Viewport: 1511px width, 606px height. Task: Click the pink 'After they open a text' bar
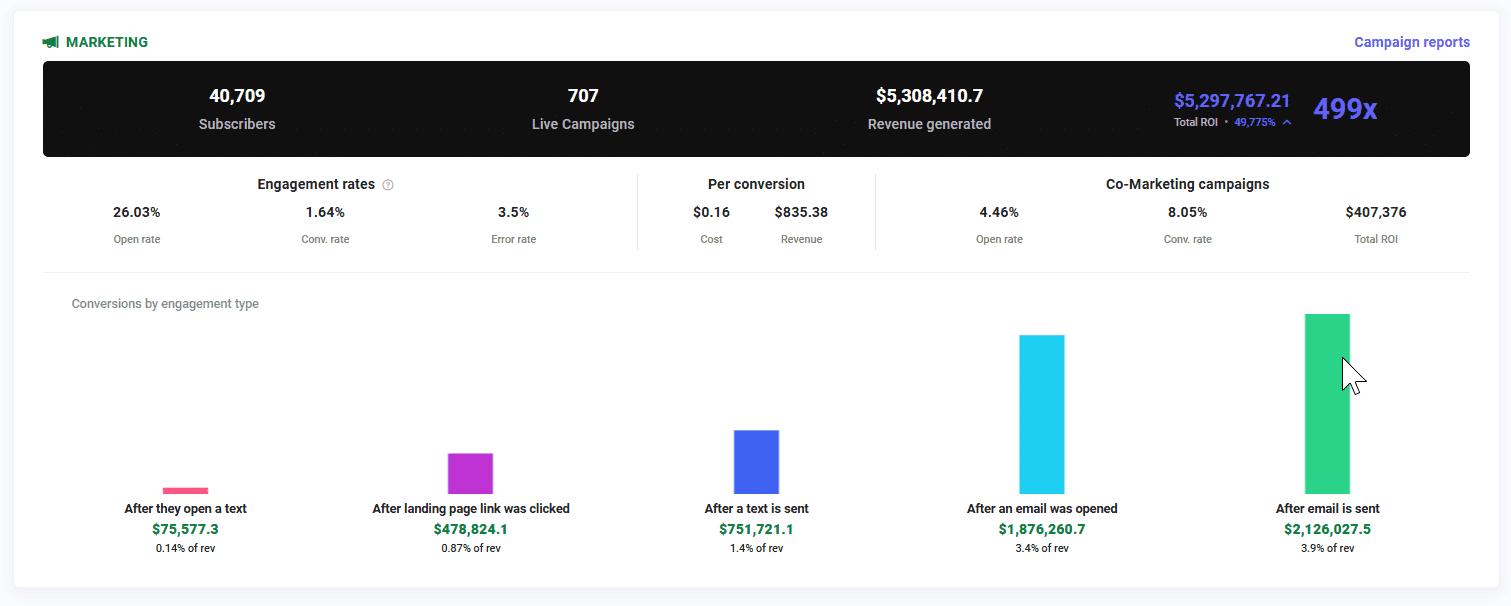point(186,490)
